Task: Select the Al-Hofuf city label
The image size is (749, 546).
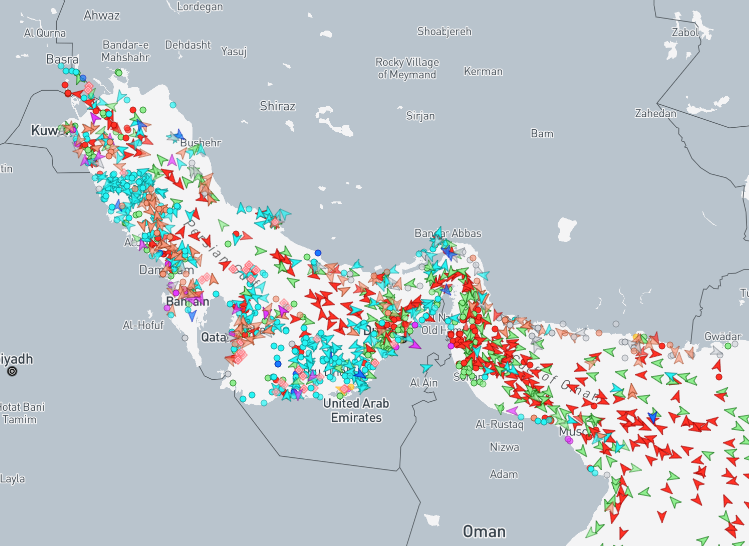Action: tap(143, 325)
